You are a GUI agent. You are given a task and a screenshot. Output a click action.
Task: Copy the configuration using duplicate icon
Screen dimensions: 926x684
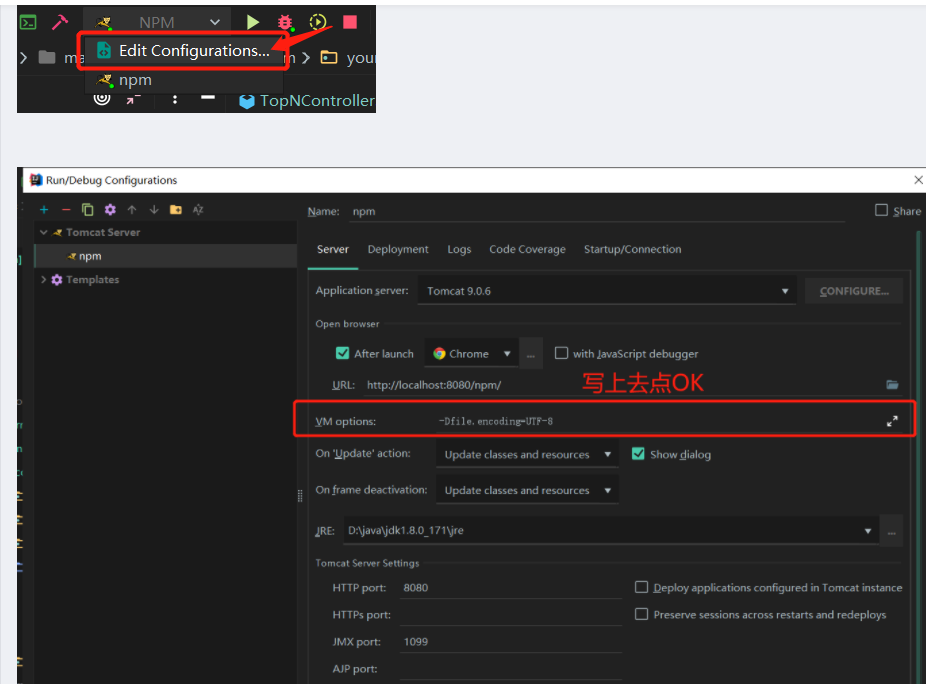88,210
